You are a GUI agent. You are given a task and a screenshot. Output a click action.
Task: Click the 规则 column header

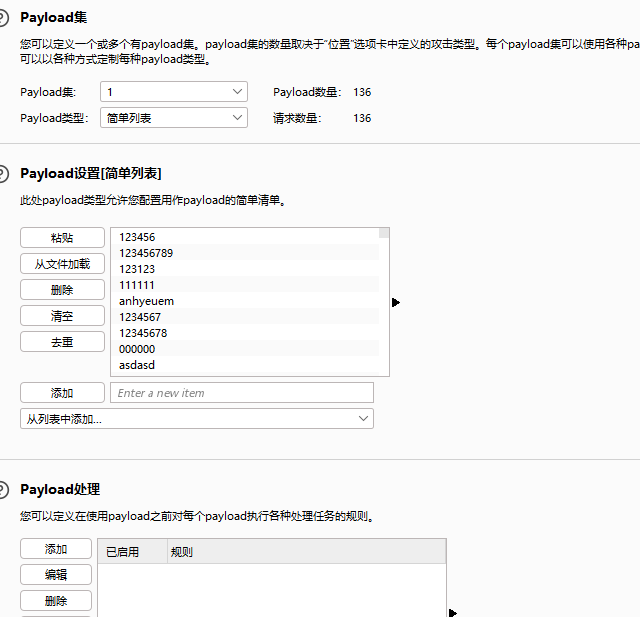tap(307, 552)
